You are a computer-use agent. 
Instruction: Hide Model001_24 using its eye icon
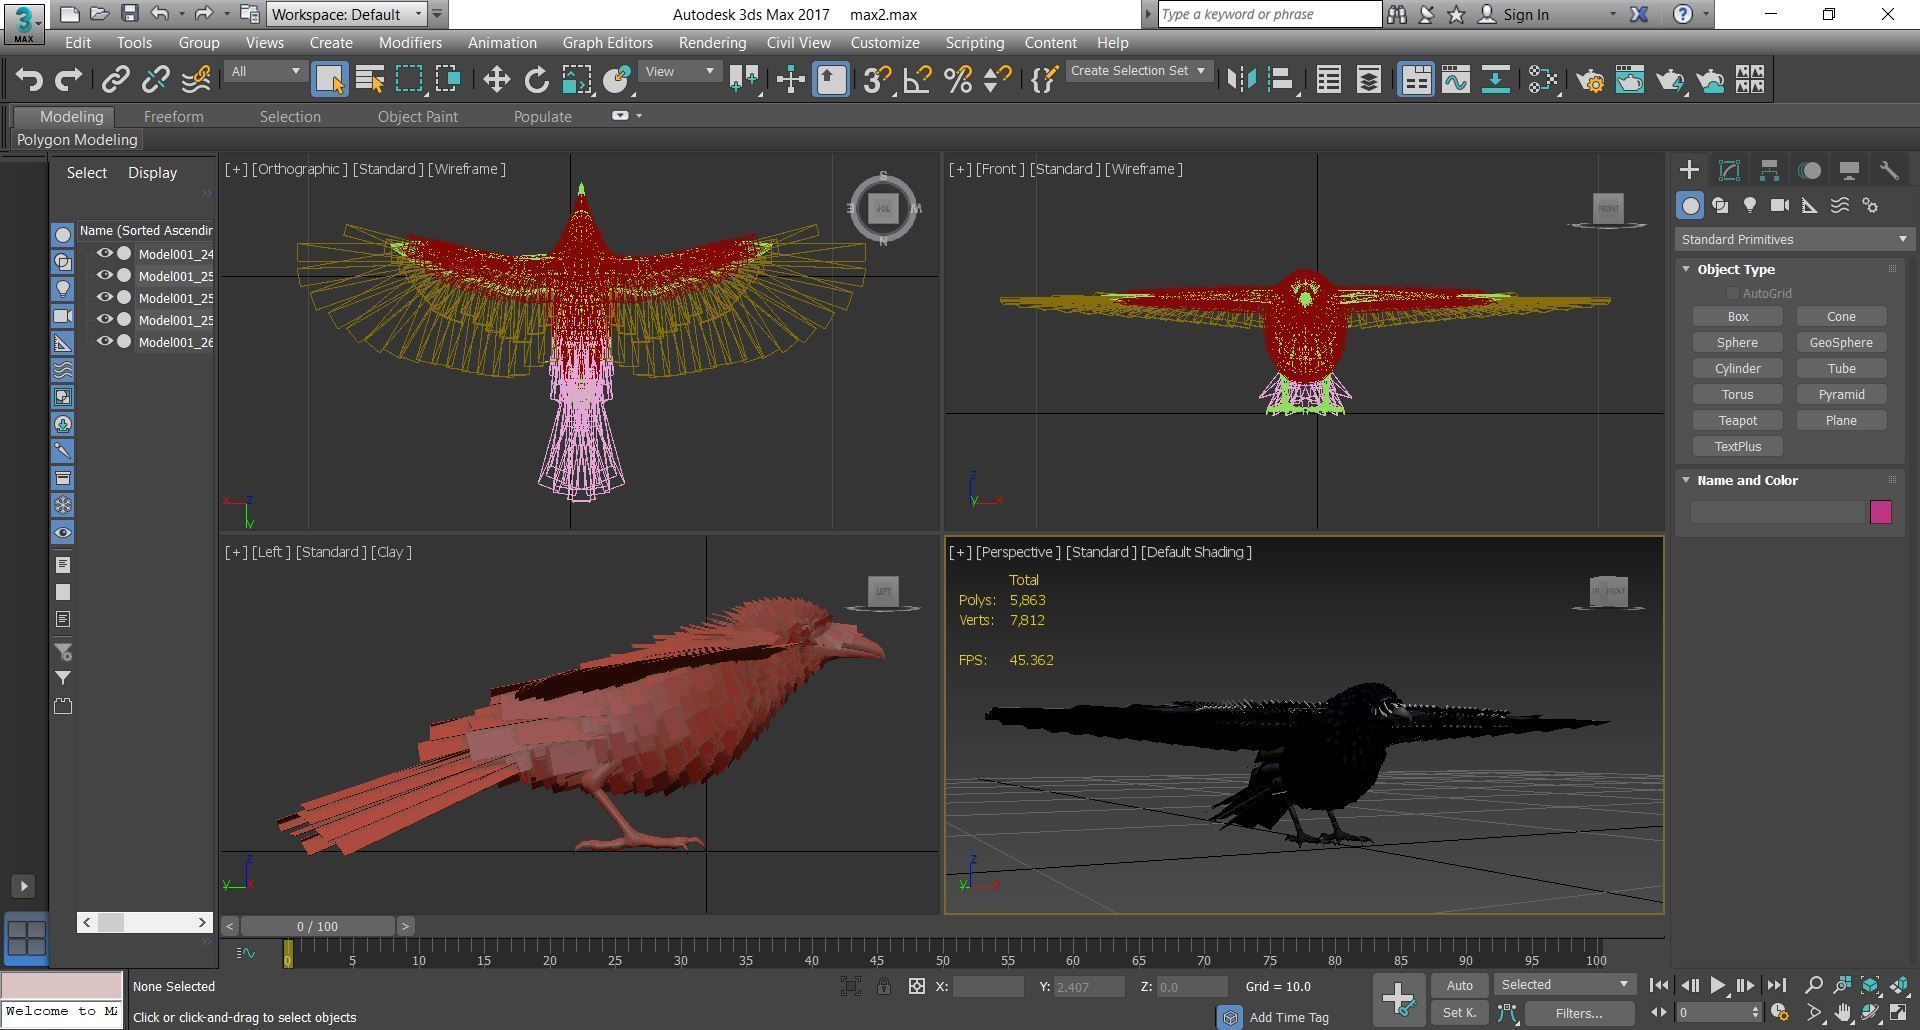click(104, 254)
